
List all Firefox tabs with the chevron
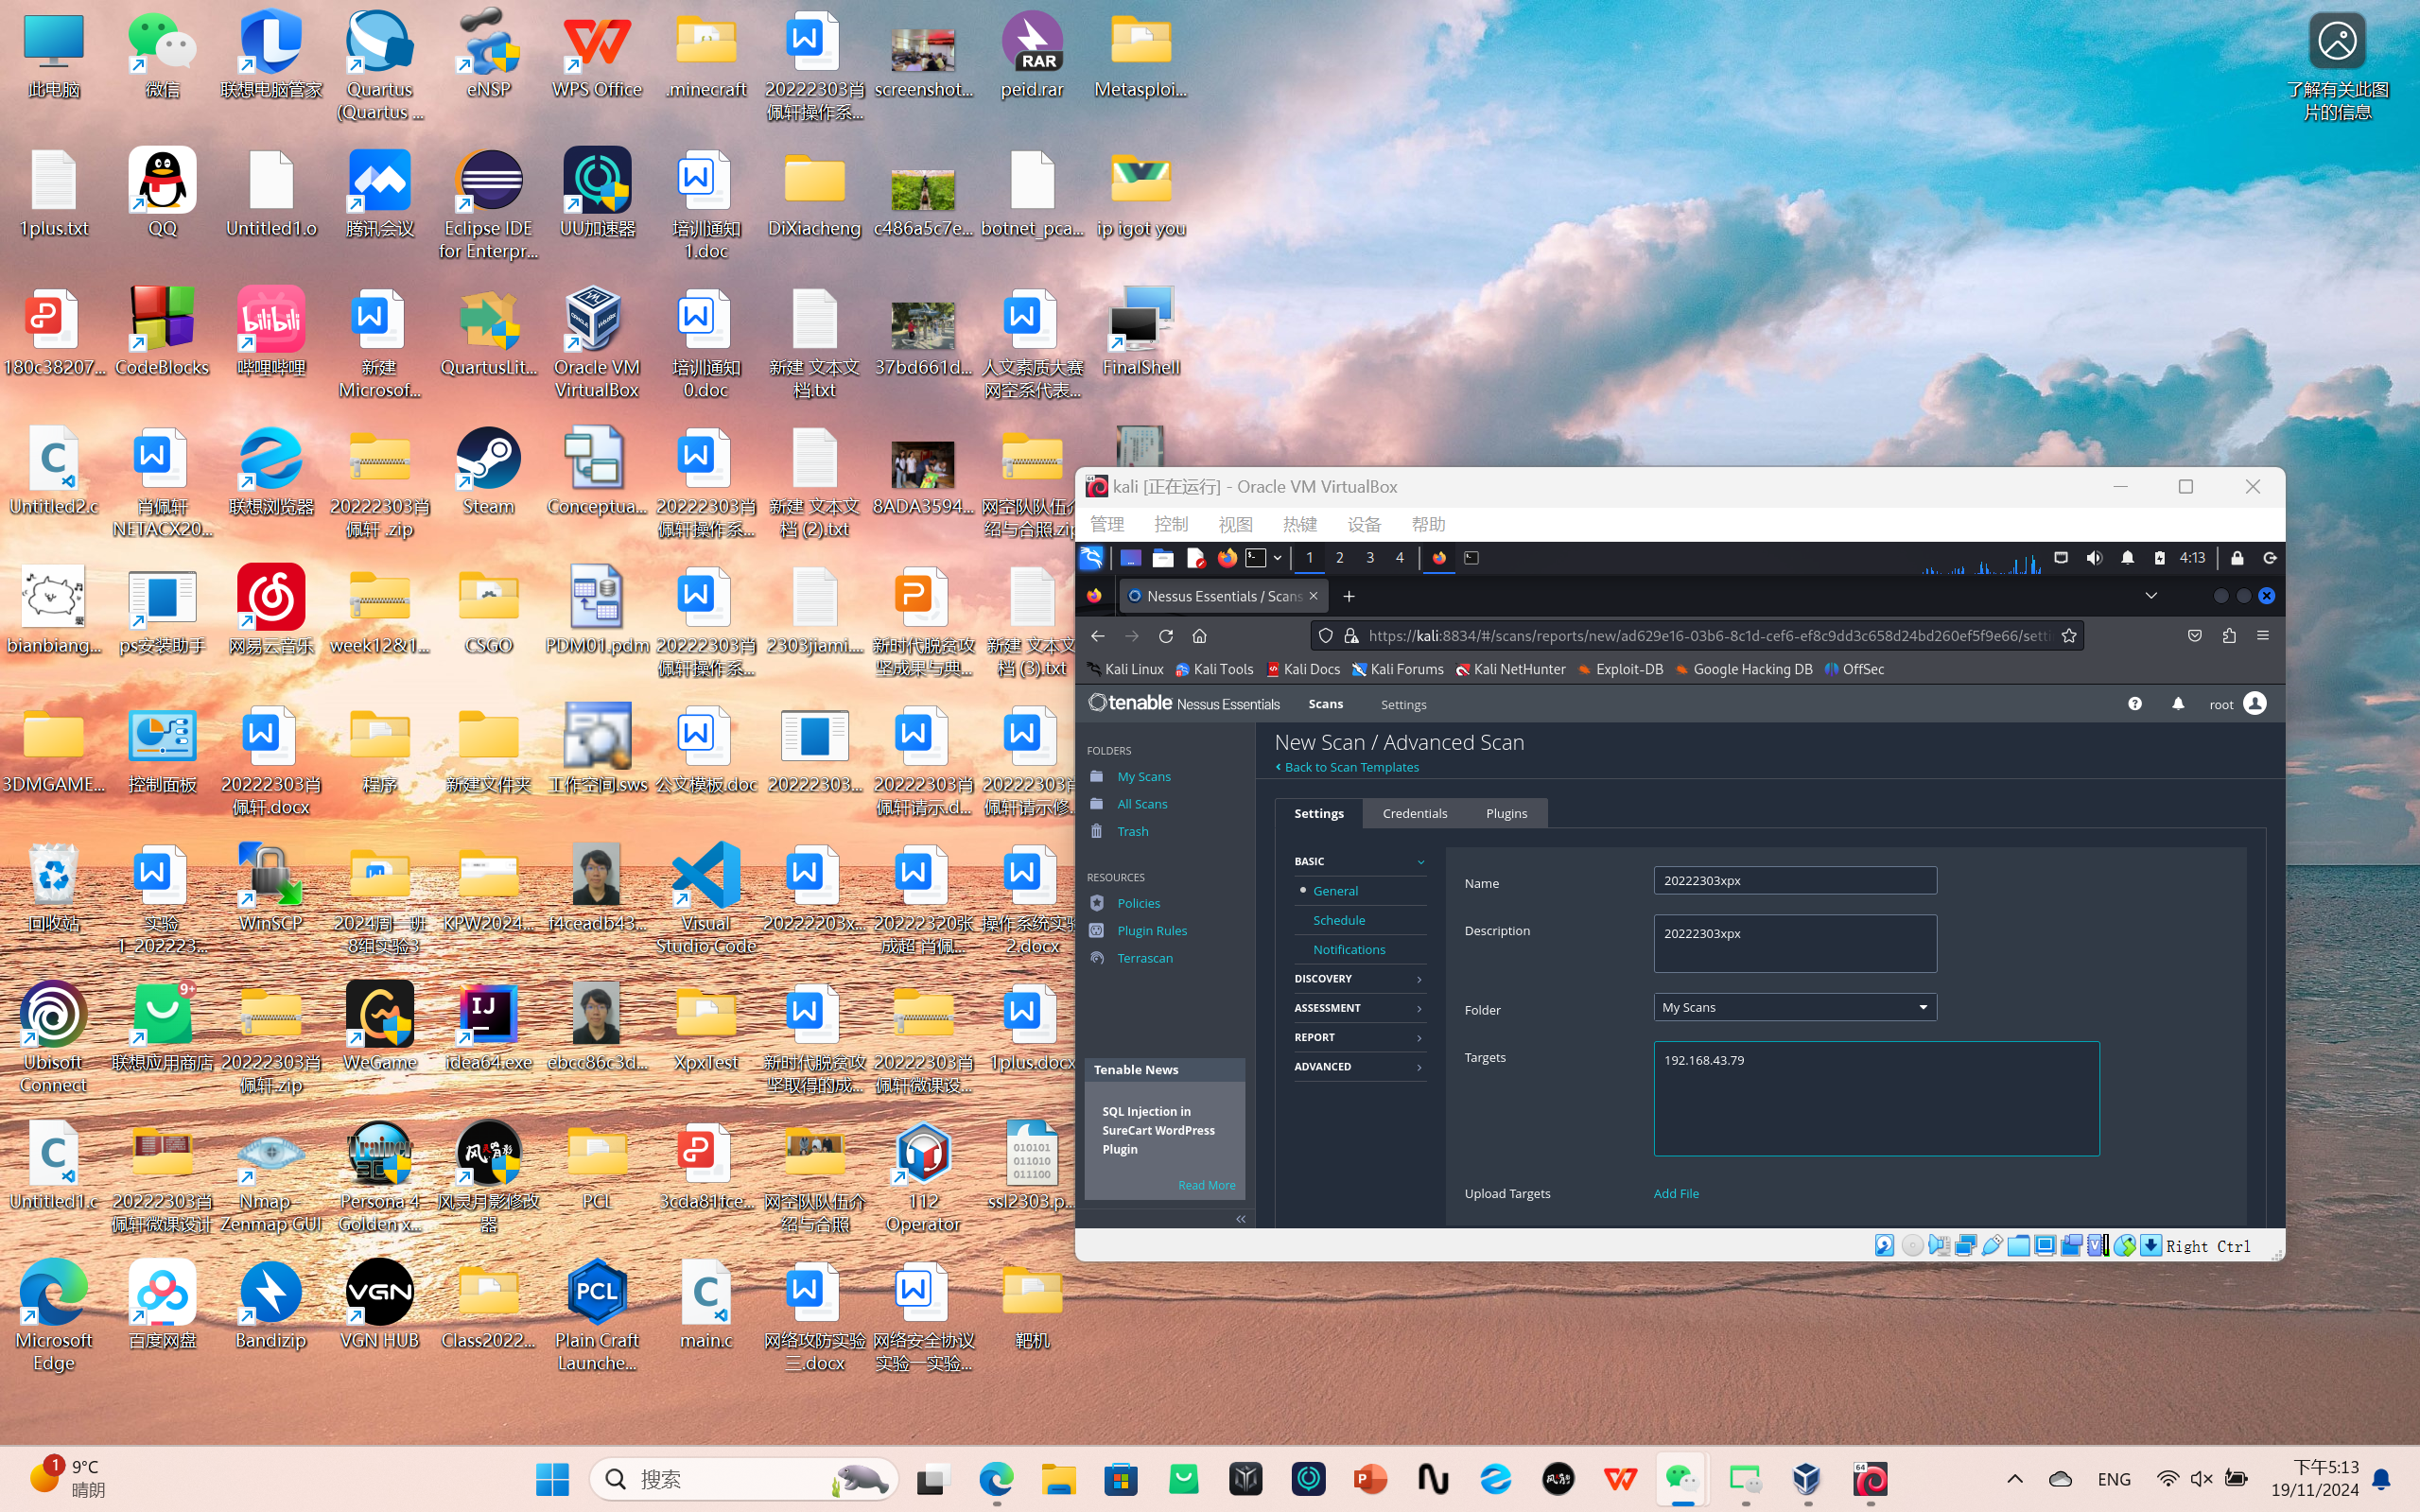2151,596
